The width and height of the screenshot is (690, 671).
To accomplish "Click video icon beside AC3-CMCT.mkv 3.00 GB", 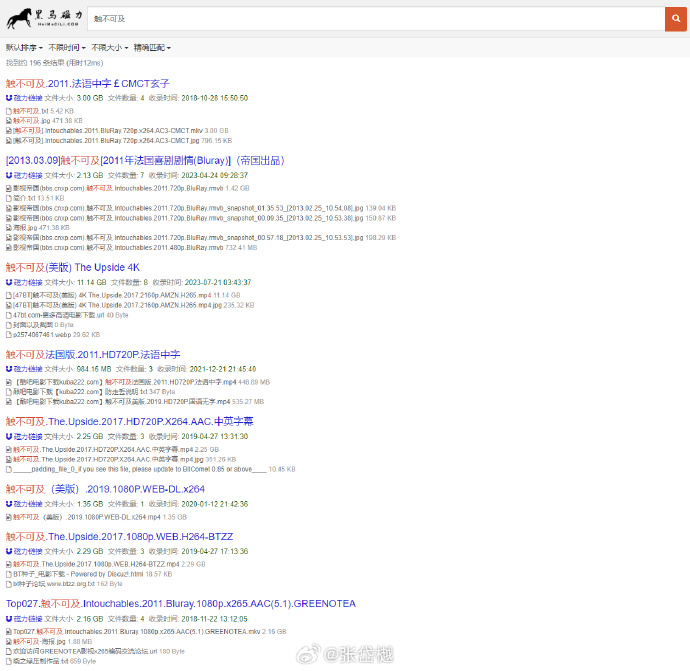I will [9, 131].
